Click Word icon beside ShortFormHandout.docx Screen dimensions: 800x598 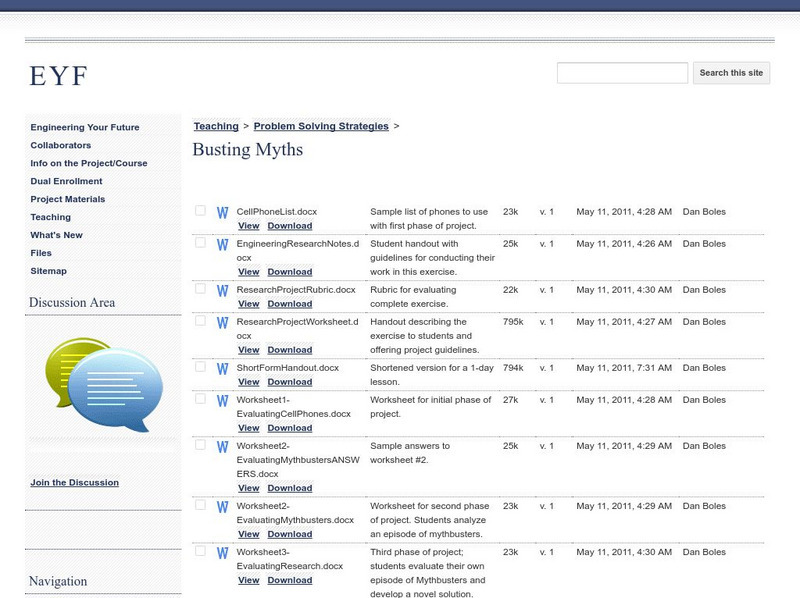pos(223,369)
